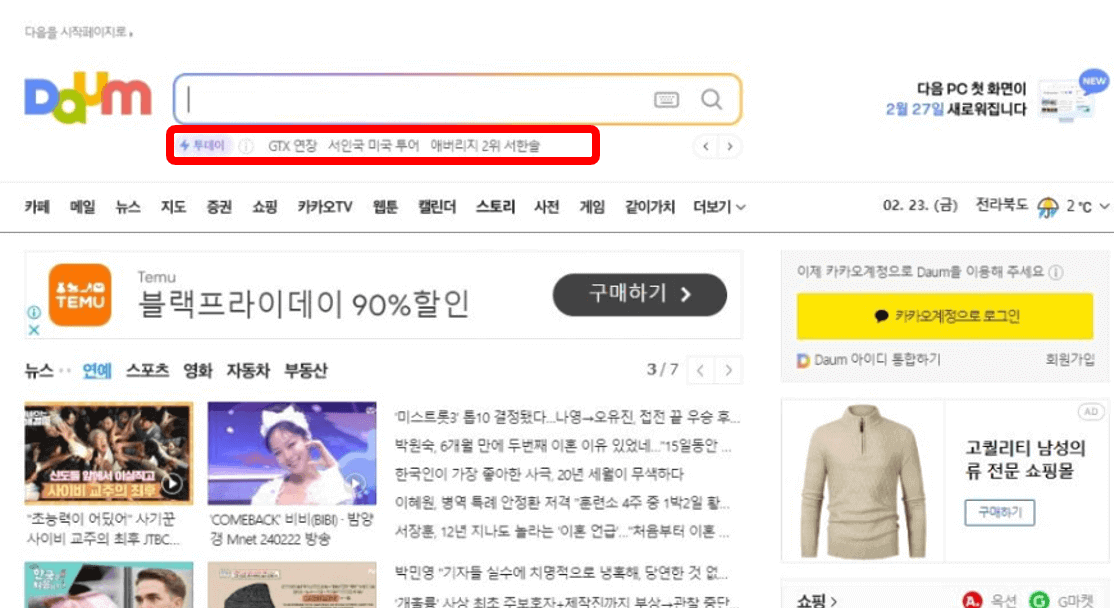Click the Daum logo
1114x608 pixels.
86,98
